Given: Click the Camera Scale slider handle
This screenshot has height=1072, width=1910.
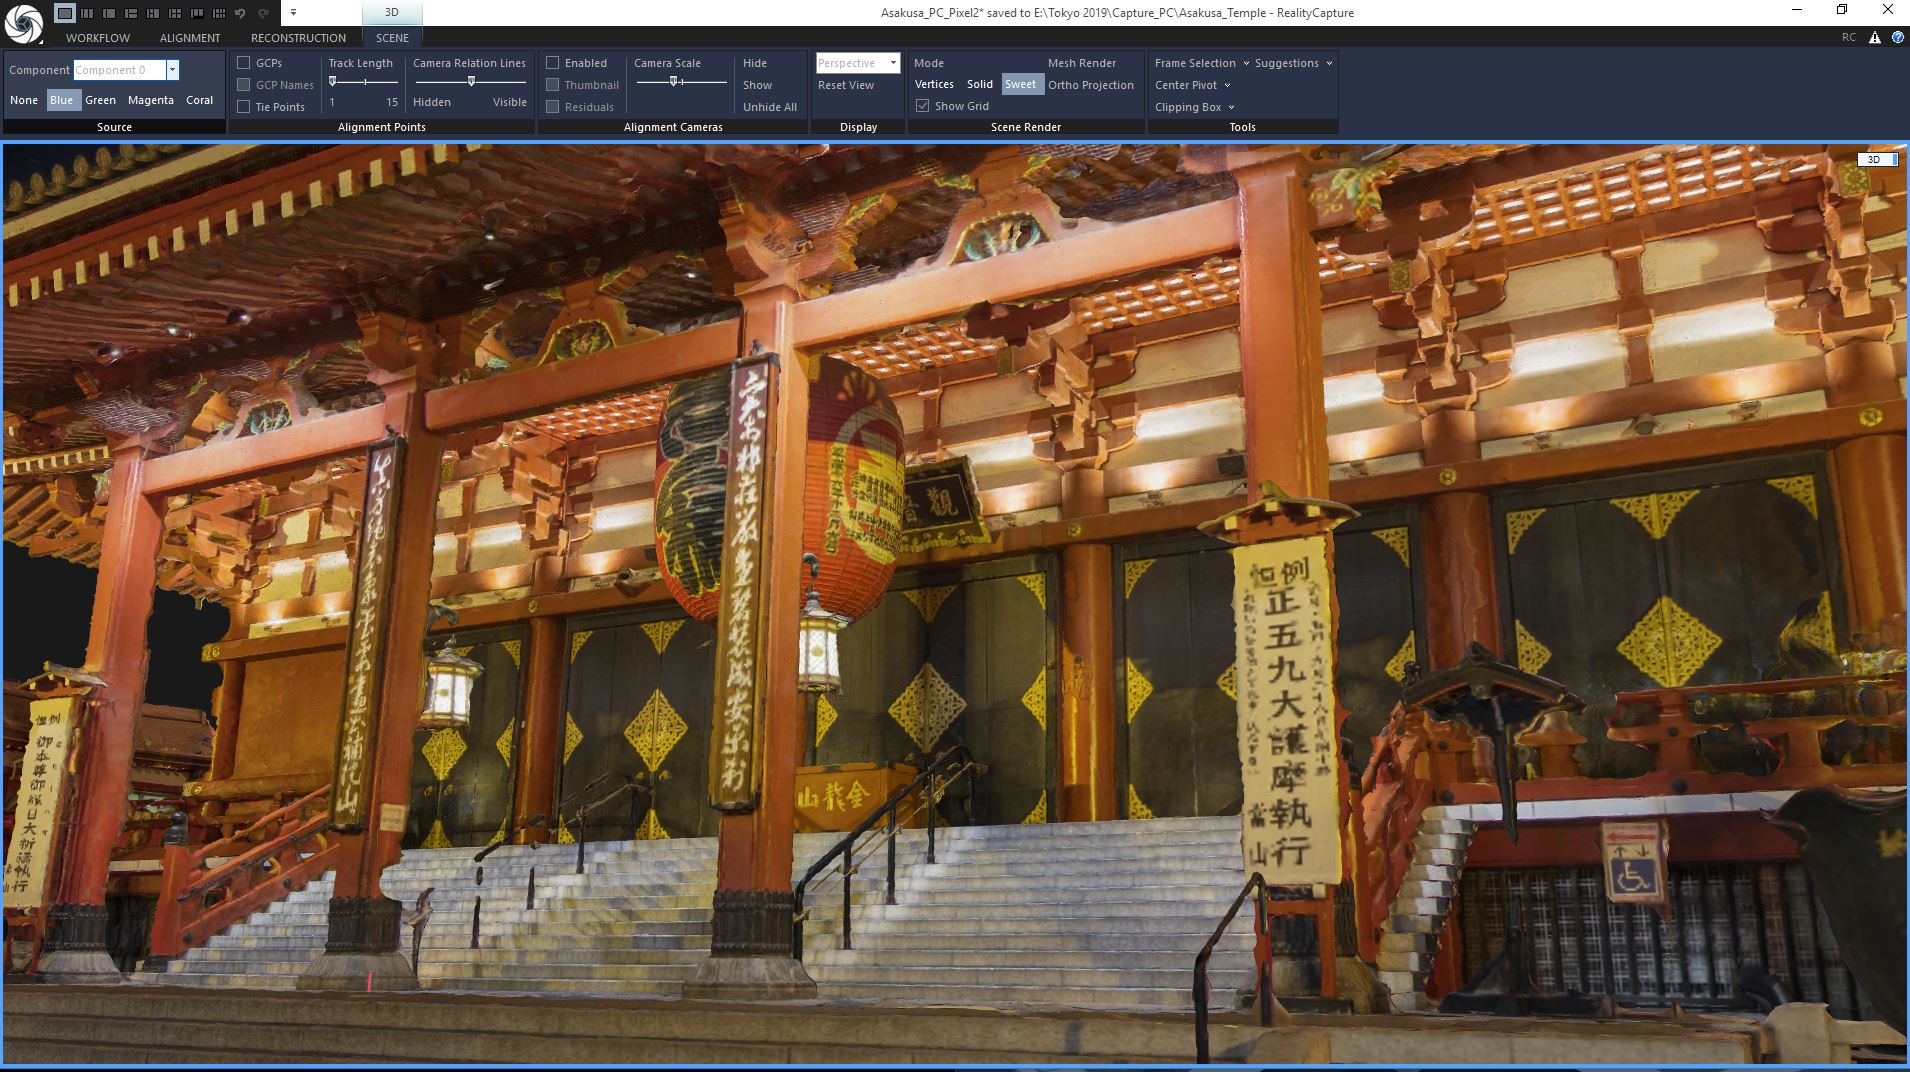Looking at the screenshot, I should (674, 81).
